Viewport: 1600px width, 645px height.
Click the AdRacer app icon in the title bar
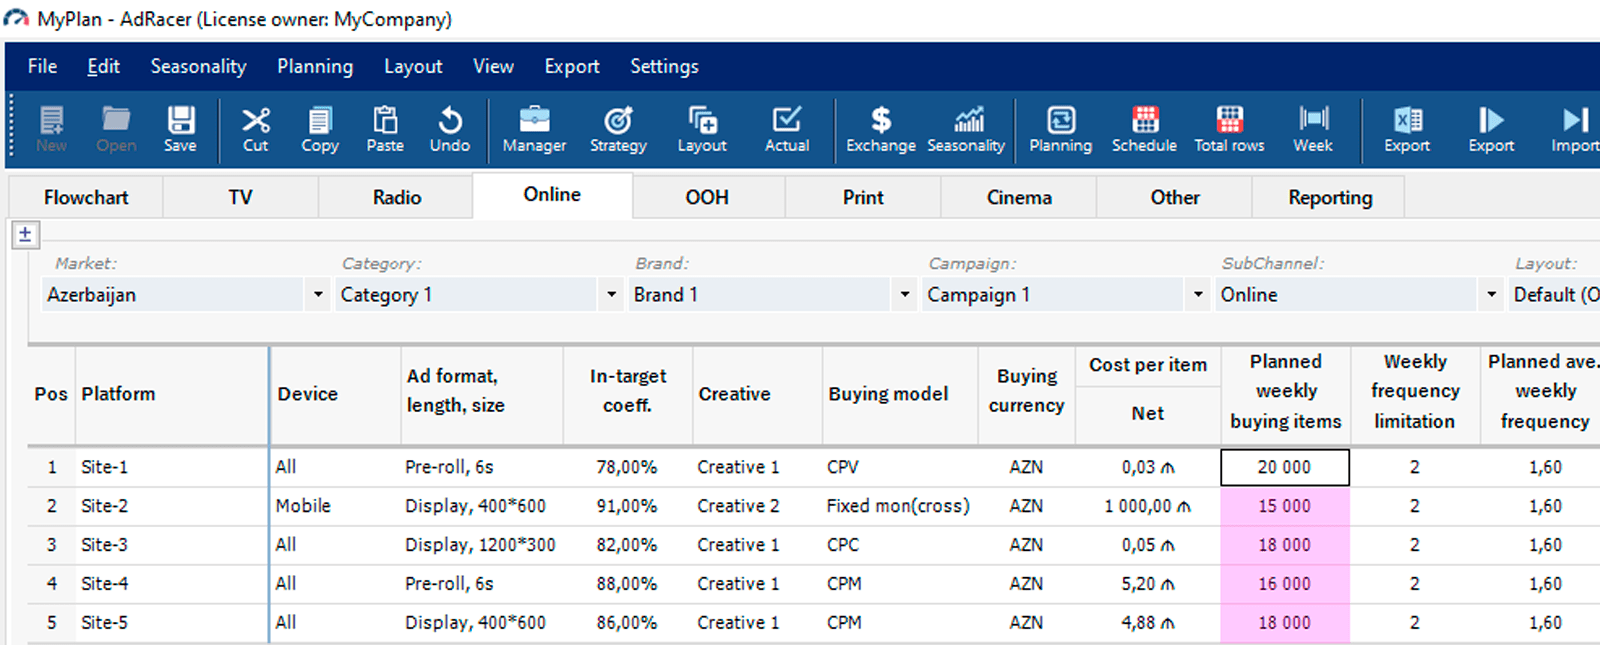(16, 19)
